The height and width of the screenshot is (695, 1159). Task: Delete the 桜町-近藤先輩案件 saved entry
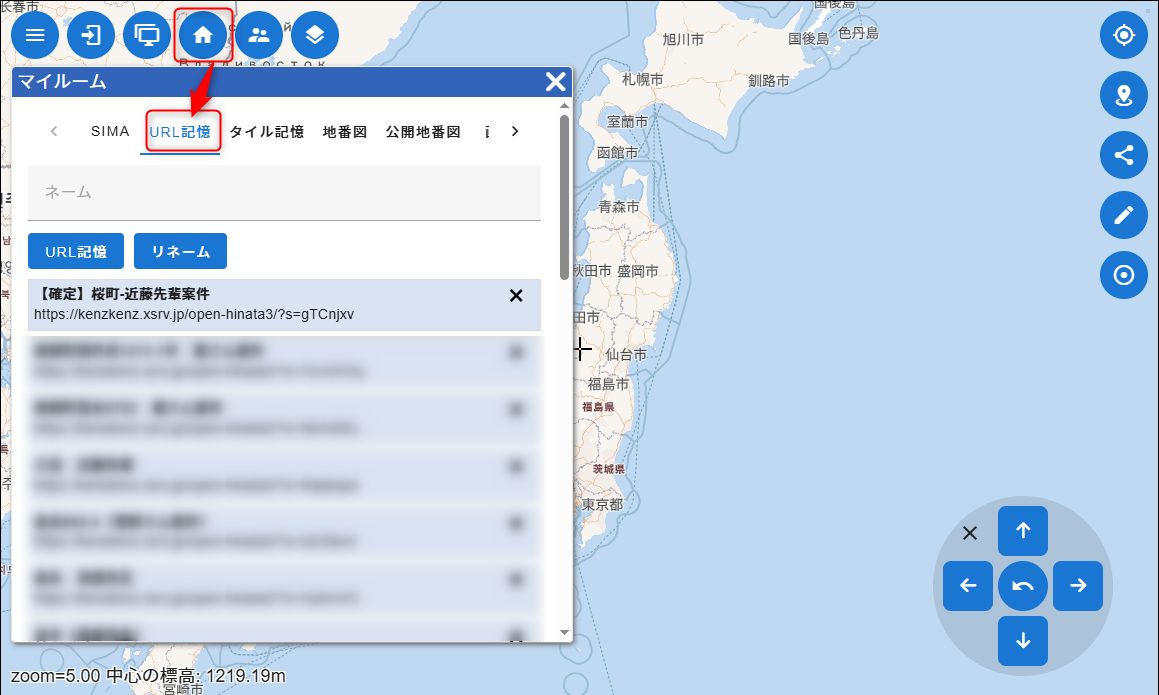[x=516, y=295]
